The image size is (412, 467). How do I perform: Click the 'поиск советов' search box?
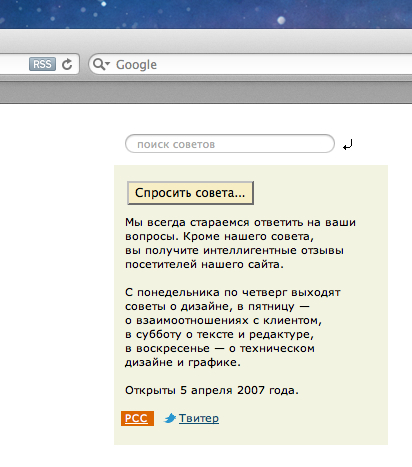(x=230, y=144)
